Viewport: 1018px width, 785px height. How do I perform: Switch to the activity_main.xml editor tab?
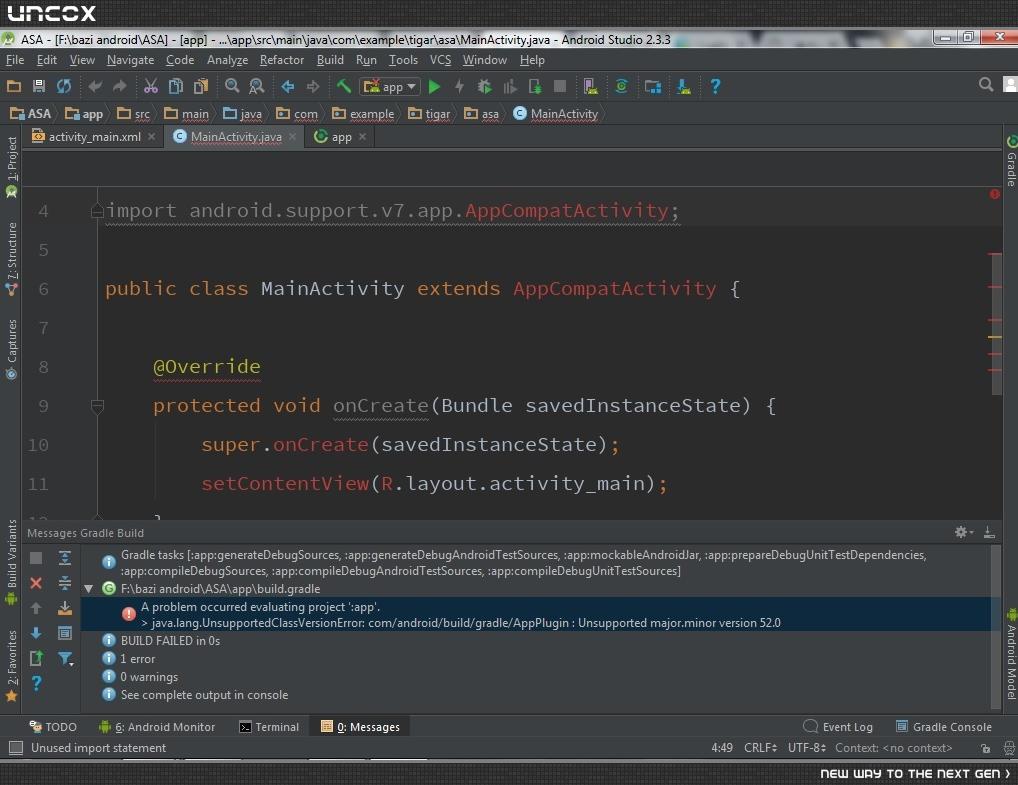pyautogui.click(x=94, y=136)
